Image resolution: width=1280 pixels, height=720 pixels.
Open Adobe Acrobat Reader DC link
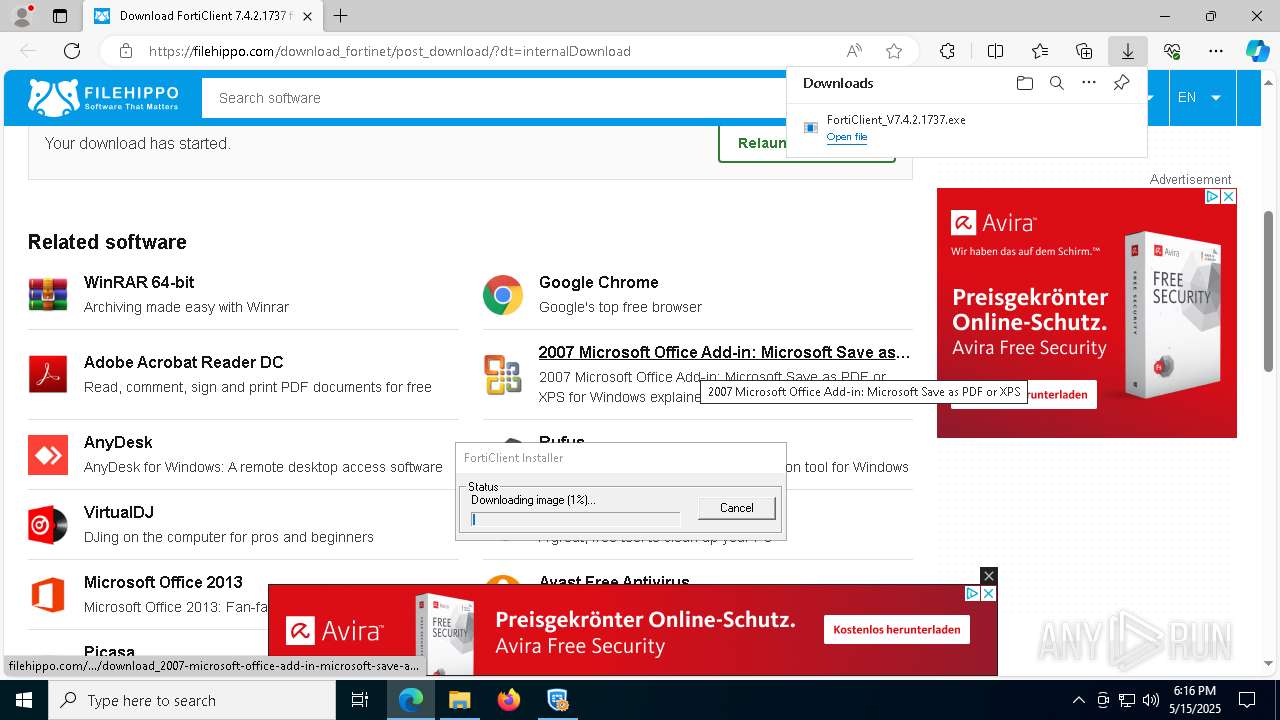tap(183, 362)
